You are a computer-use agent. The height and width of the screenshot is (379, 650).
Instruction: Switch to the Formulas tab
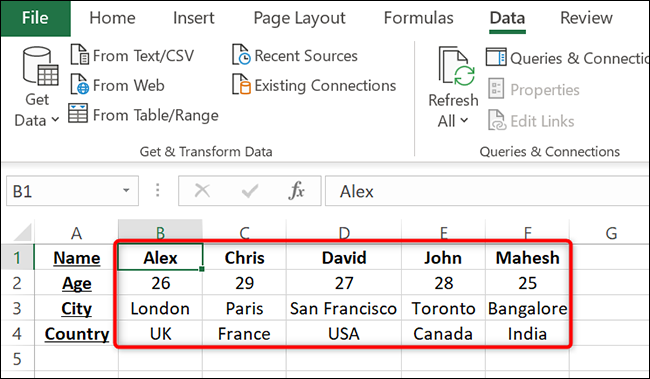[419, 18]
